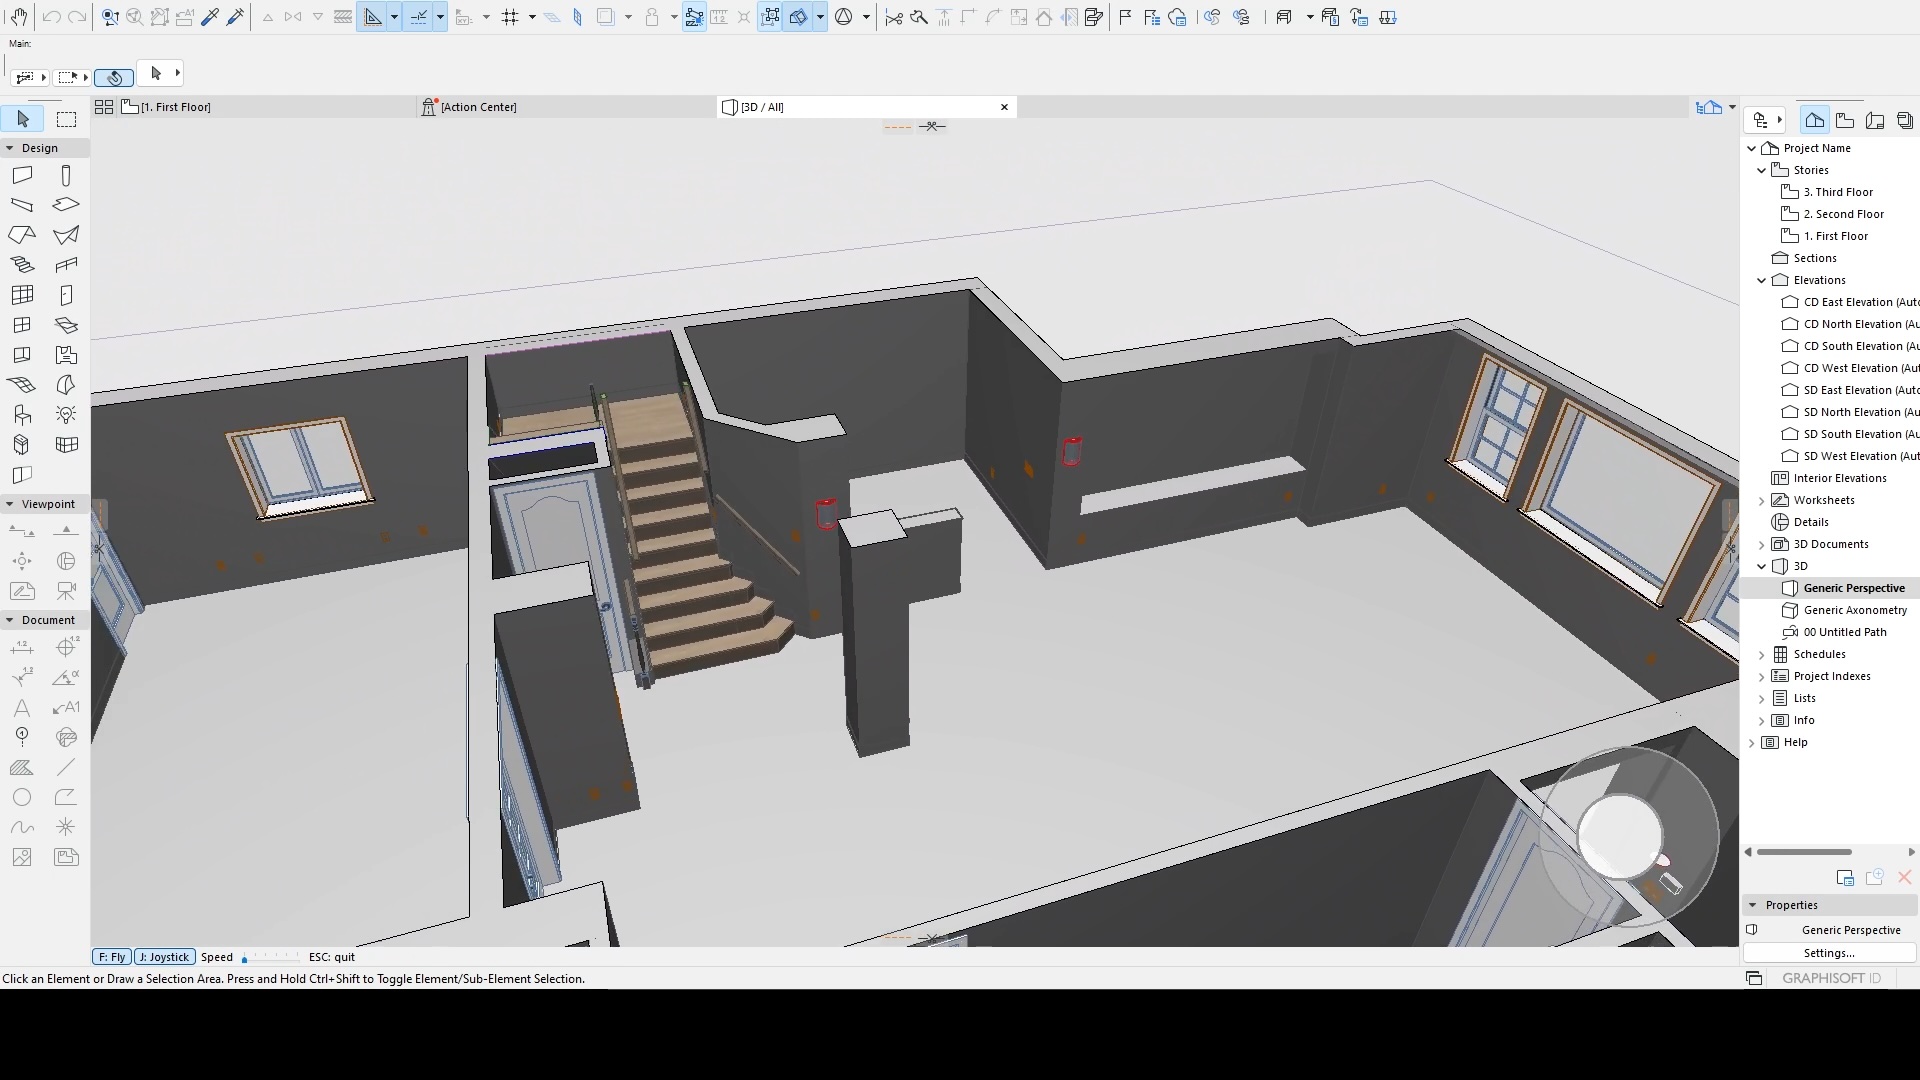Open the Action Center tab
This screenshot has height=1080, width=1920.
tap(478, 107)
